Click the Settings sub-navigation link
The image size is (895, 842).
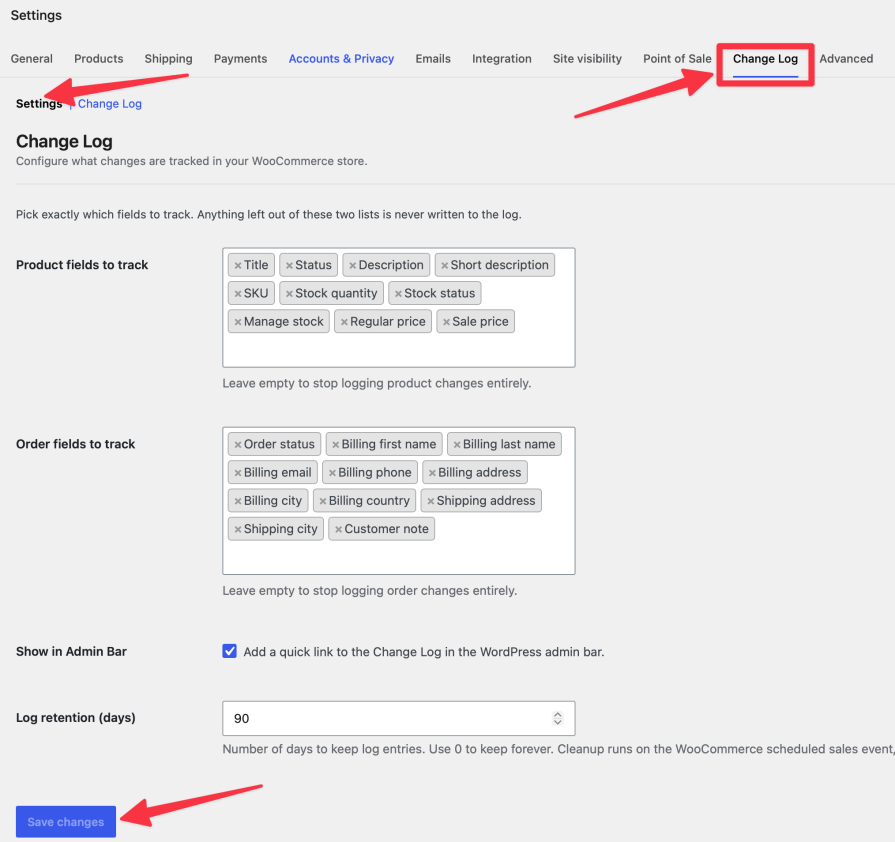point(39,104)
